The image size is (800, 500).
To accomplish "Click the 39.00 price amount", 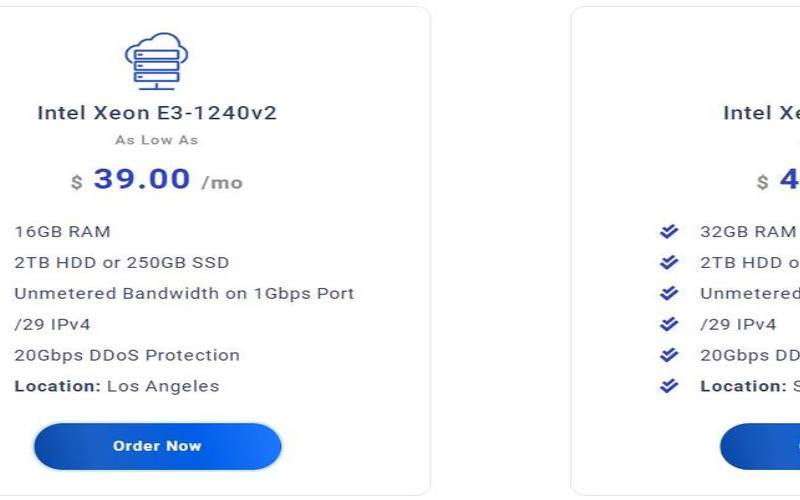I will 142,179.
